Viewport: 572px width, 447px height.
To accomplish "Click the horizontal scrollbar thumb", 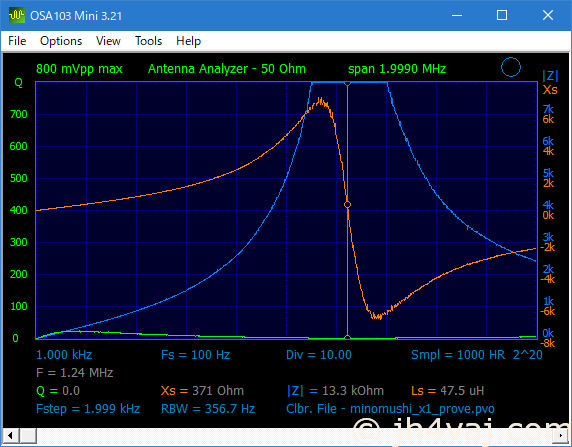I will pos(28,435).
